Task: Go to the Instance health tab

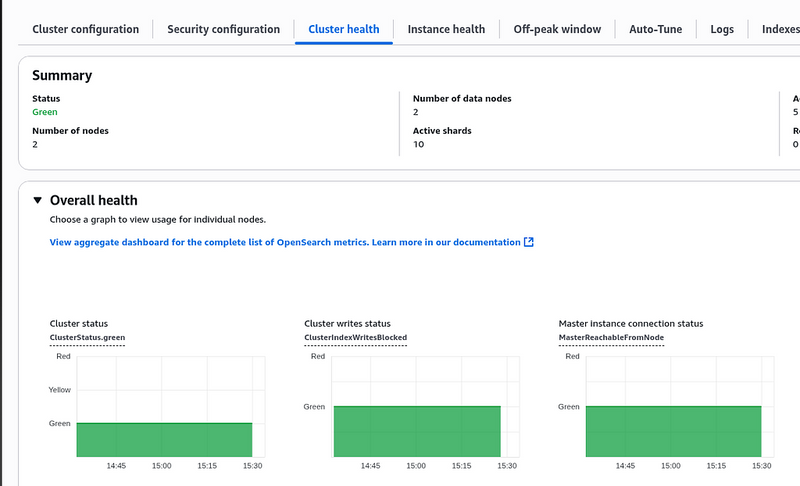Action: click(446, 29)
